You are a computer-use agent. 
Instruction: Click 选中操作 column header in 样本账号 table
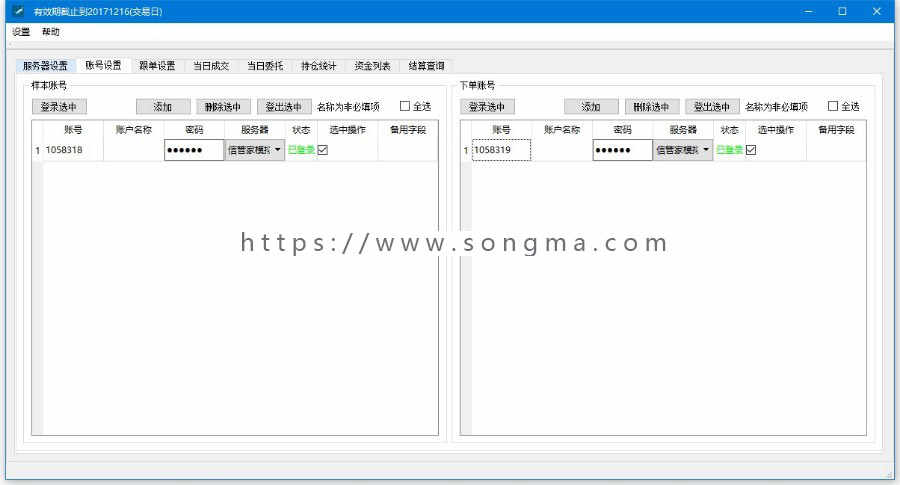pos(347,130)
